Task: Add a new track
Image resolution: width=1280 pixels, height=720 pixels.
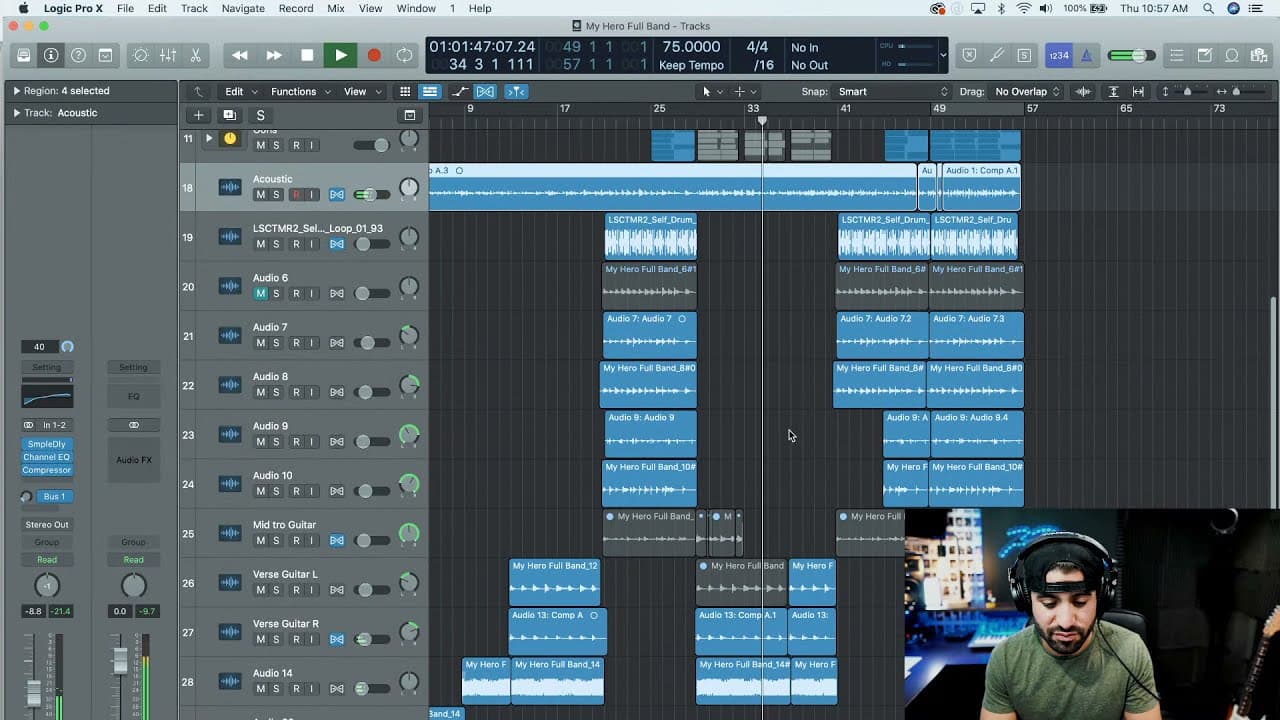Action: [198, 115]
